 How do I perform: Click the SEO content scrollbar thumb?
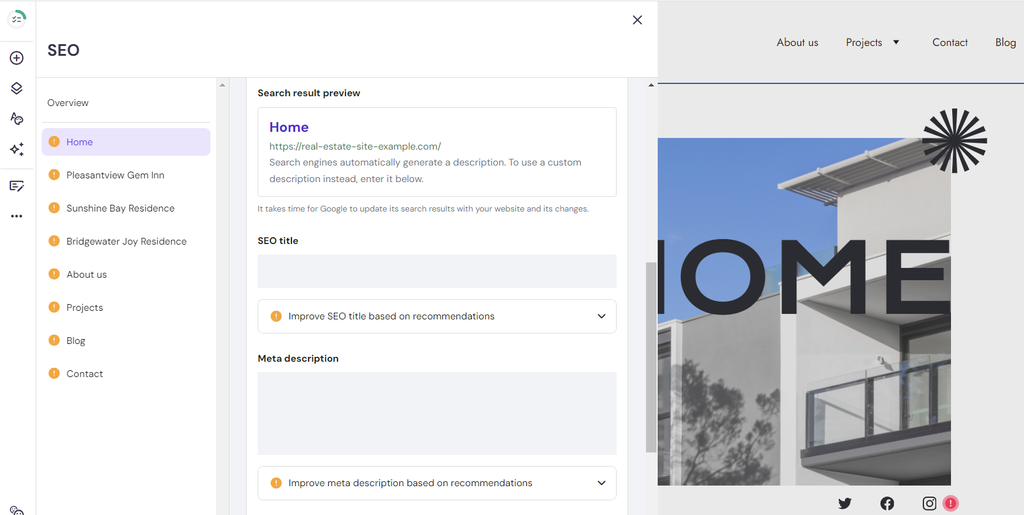point(650,357)
